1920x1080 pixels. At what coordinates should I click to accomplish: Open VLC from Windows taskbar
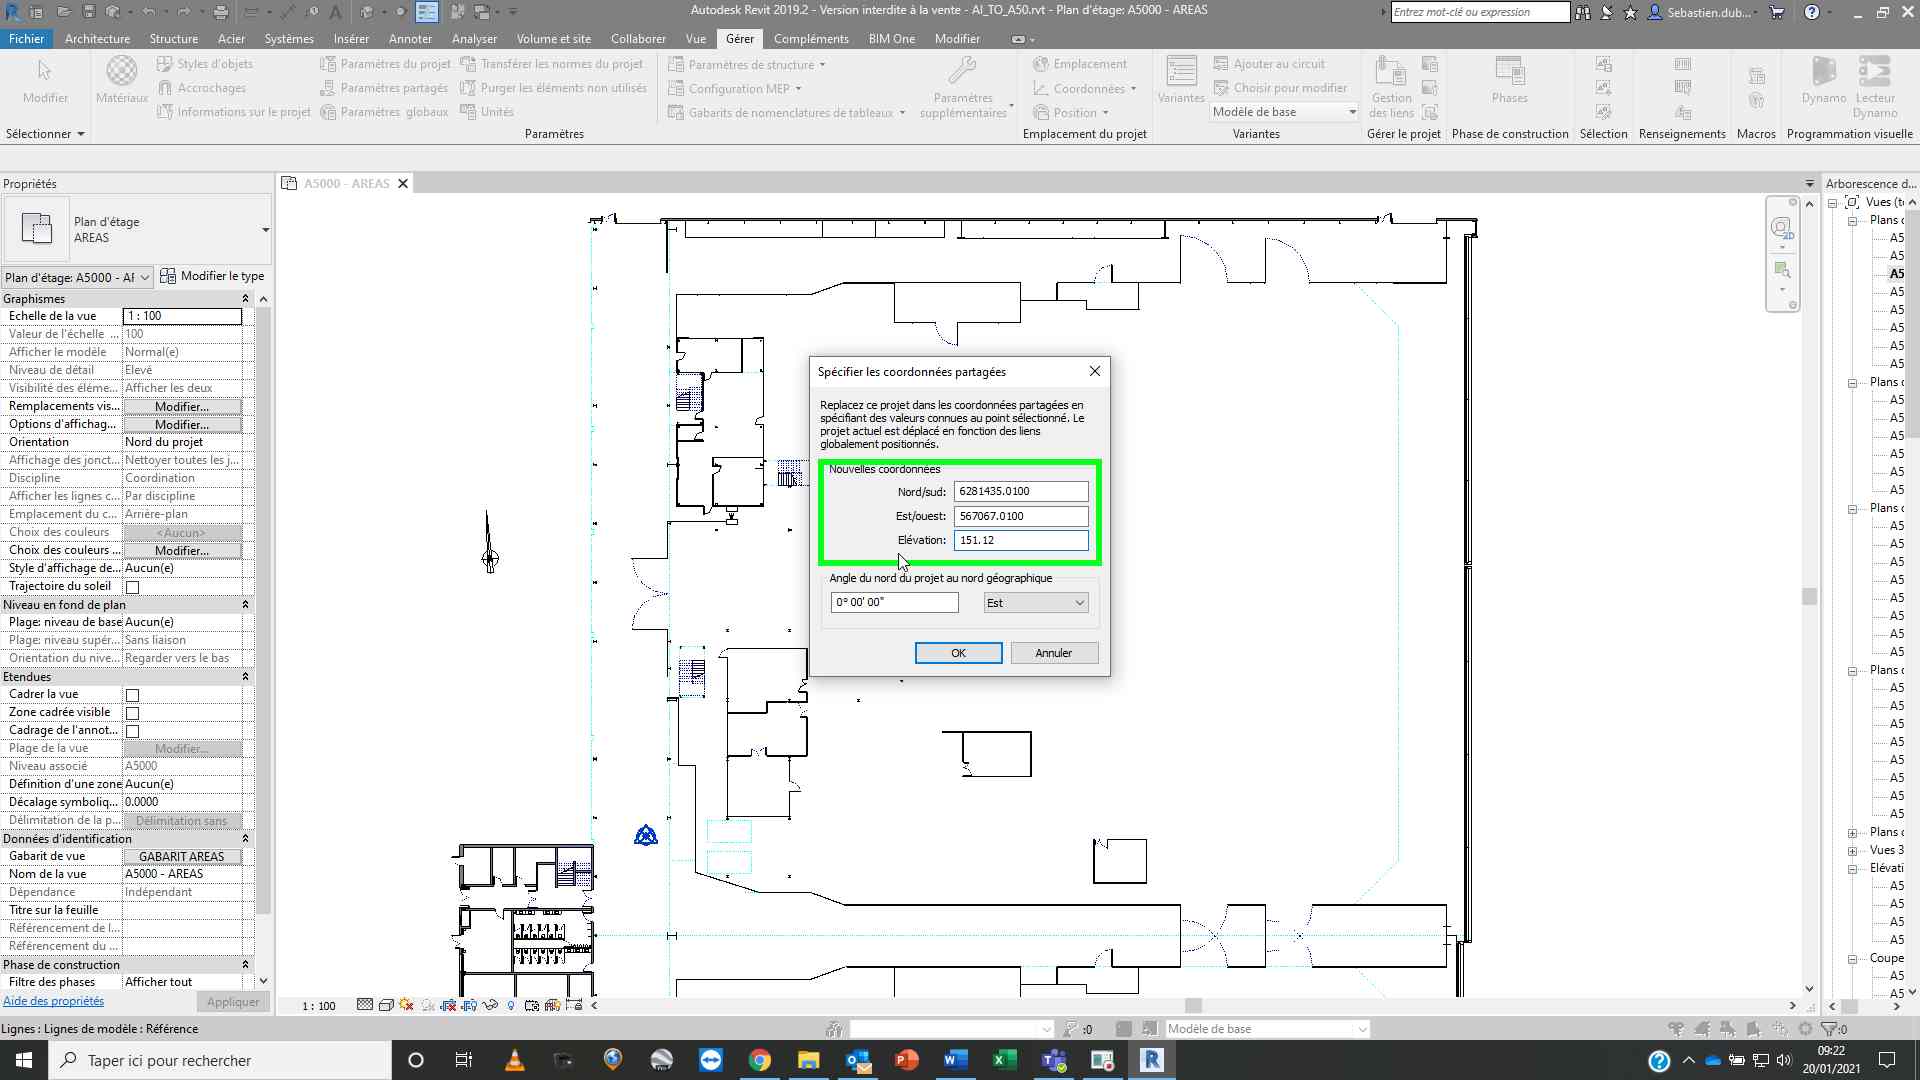(x=515, y=1060)
